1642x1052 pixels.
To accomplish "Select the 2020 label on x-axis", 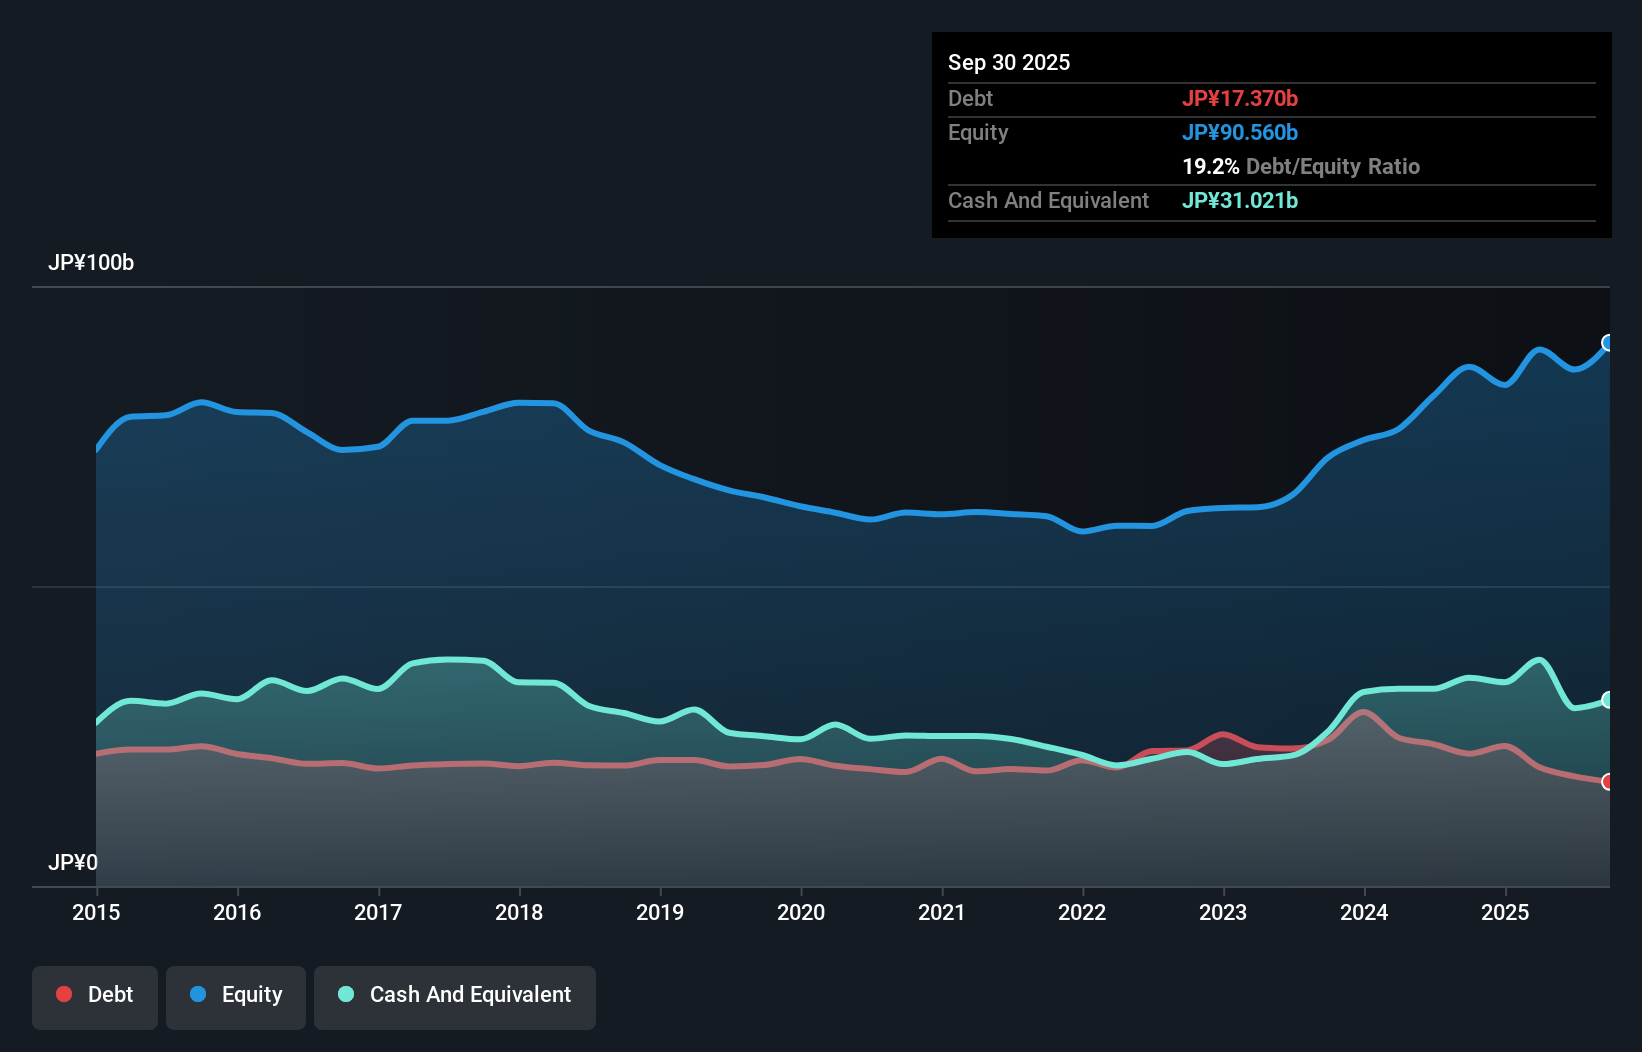I will pos(800,912).
